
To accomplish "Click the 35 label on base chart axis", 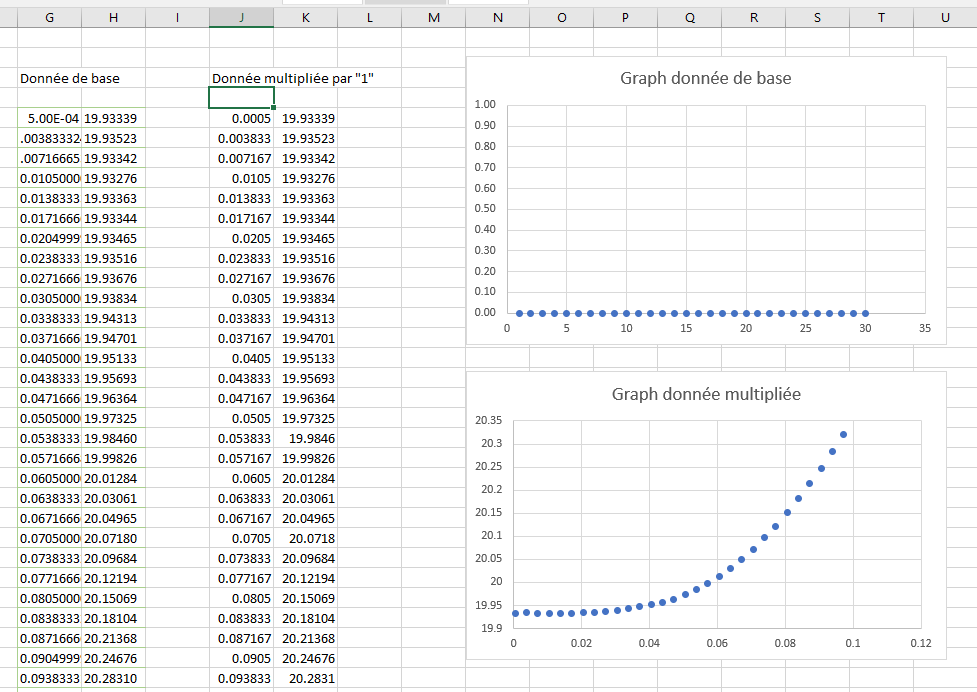I will tap(925, 328).
